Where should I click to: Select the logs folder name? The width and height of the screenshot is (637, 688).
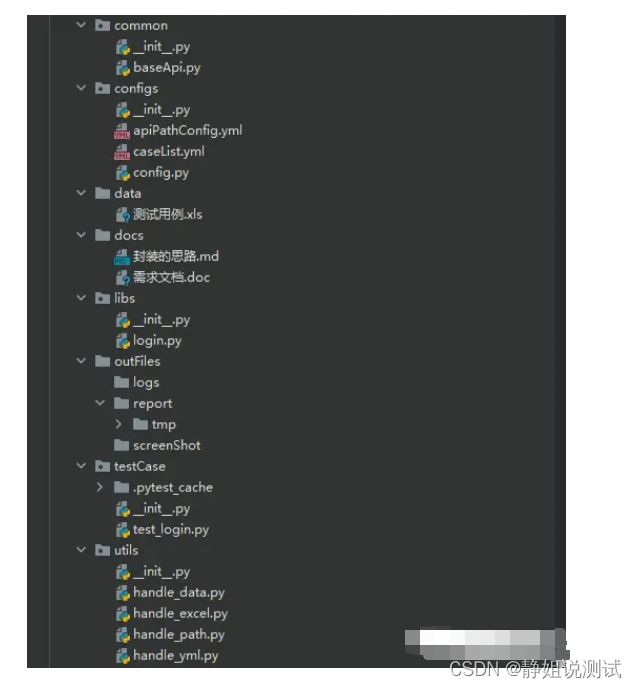[146, 383]
